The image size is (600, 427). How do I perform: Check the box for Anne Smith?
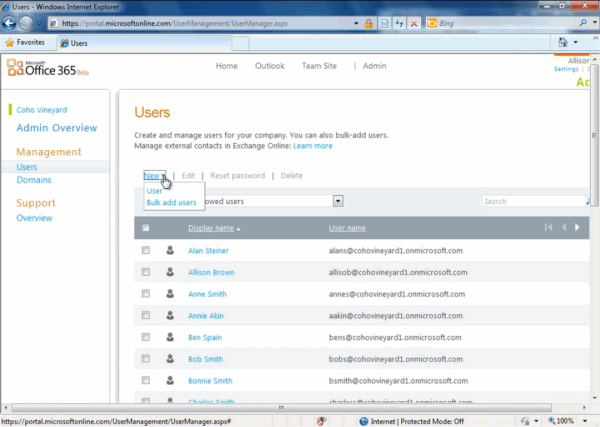point(145,293)
